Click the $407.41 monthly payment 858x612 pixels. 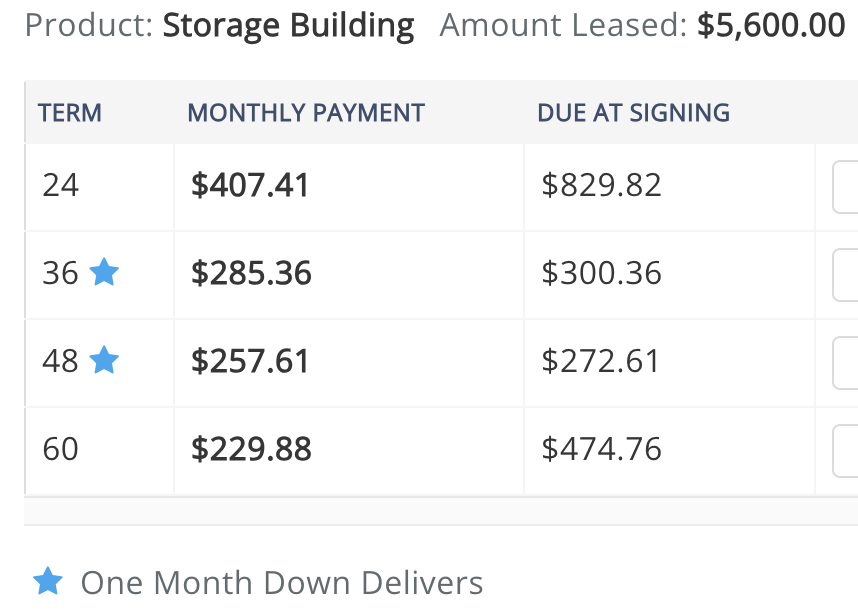tap(250, 185)
